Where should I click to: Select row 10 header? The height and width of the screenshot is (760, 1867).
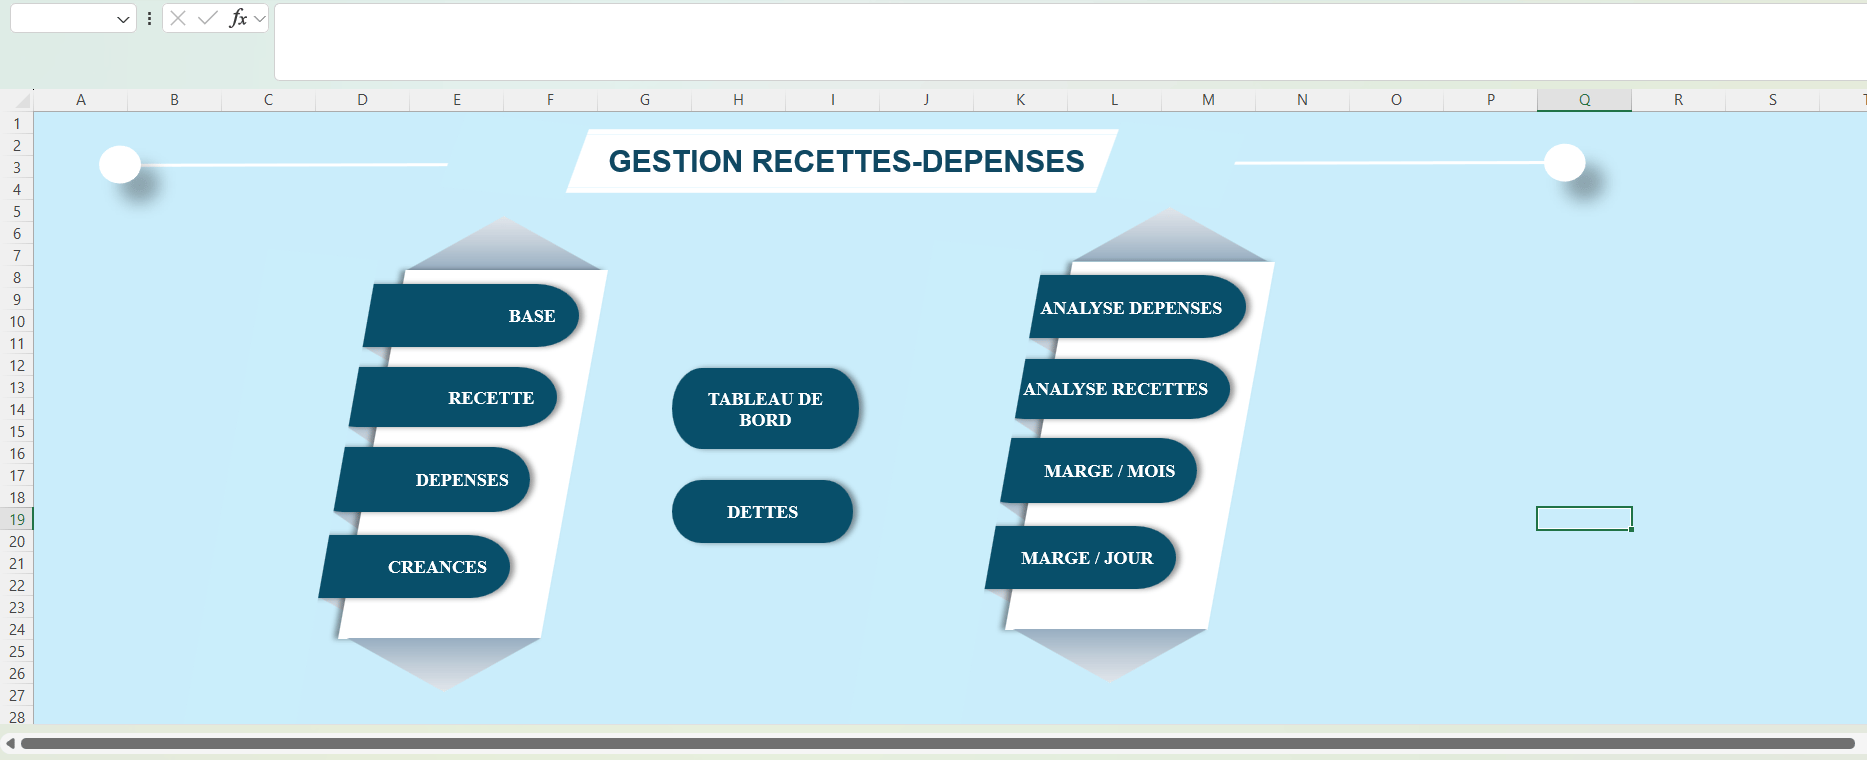tap(17, 321)
